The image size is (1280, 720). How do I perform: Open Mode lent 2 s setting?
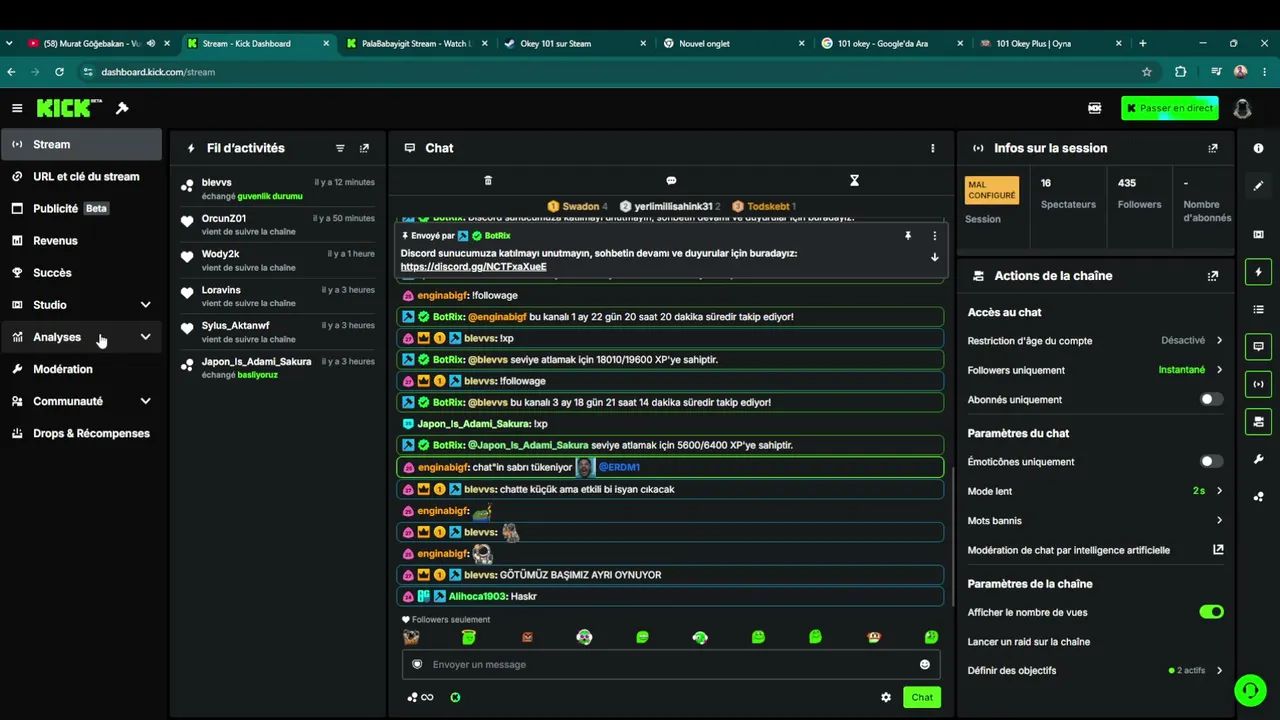click(1095, 491)
